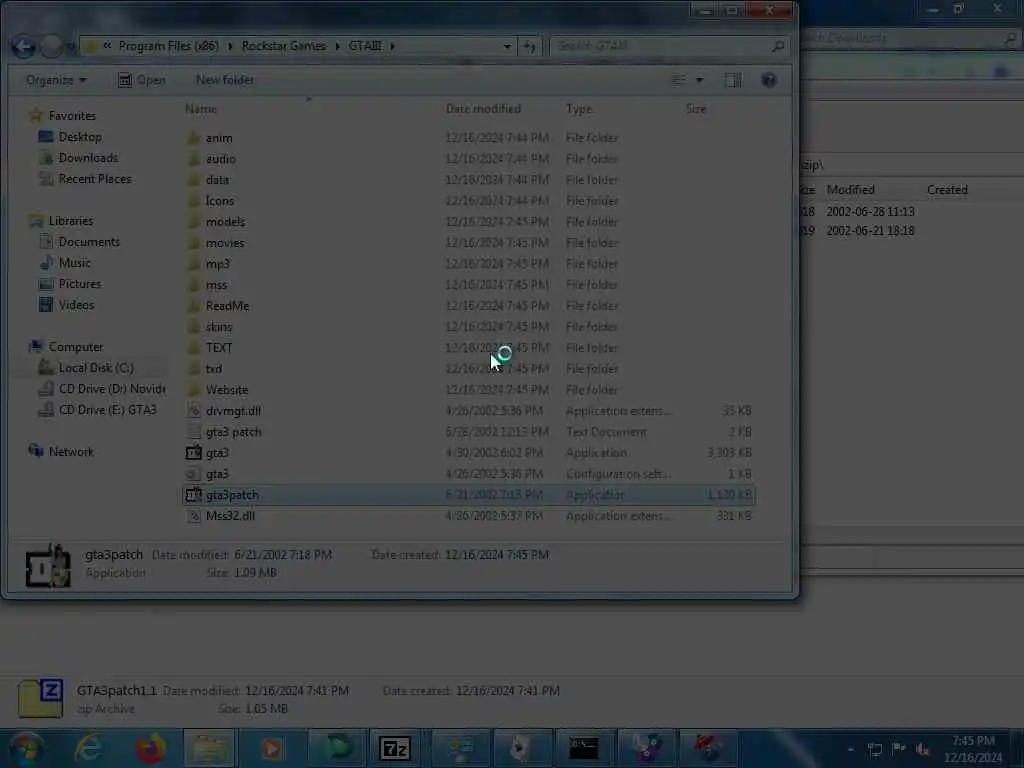The height and width of the screenshot is (768, 1024).
Task: Click Created column in 7-Zip window
Action: coord(947,189)
